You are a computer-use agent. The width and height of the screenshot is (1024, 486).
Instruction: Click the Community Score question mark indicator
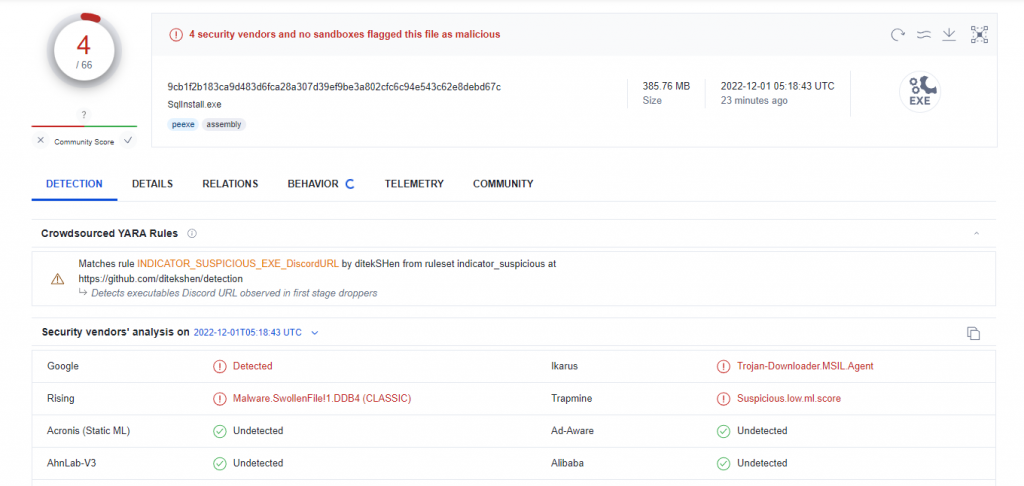(84, 114)
